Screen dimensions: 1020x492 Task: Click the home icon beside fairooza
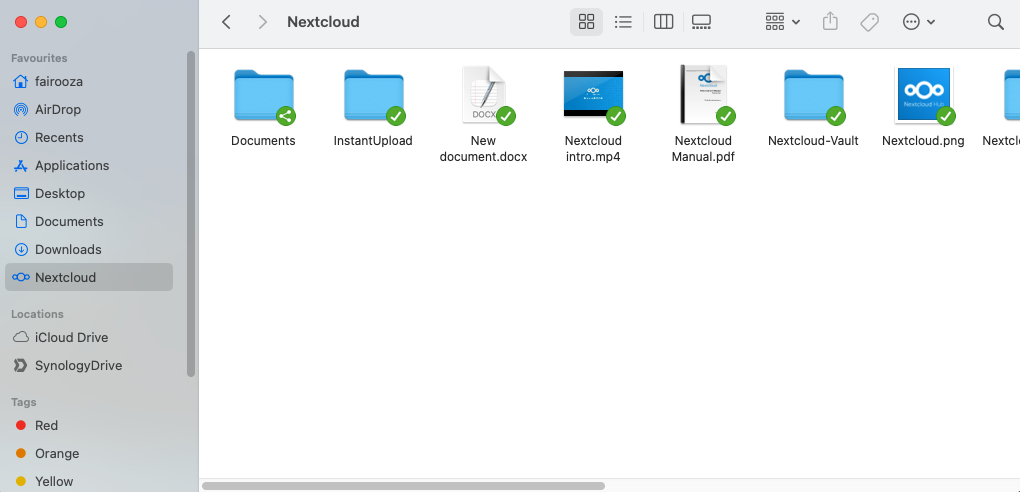[21, 82]
